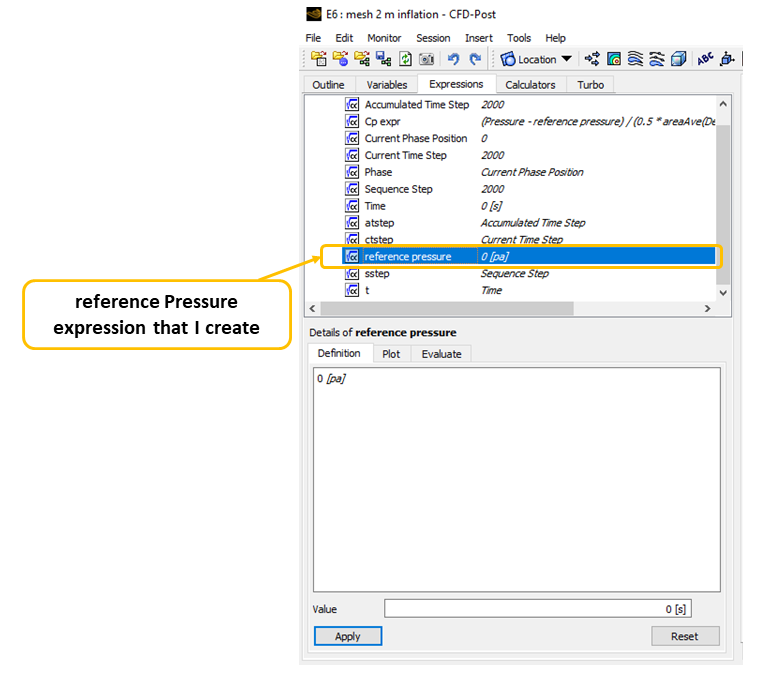Click the Coordinate Frame axis icon
The height and width of the screenshot is (688, 763).
tap(727, 59)
